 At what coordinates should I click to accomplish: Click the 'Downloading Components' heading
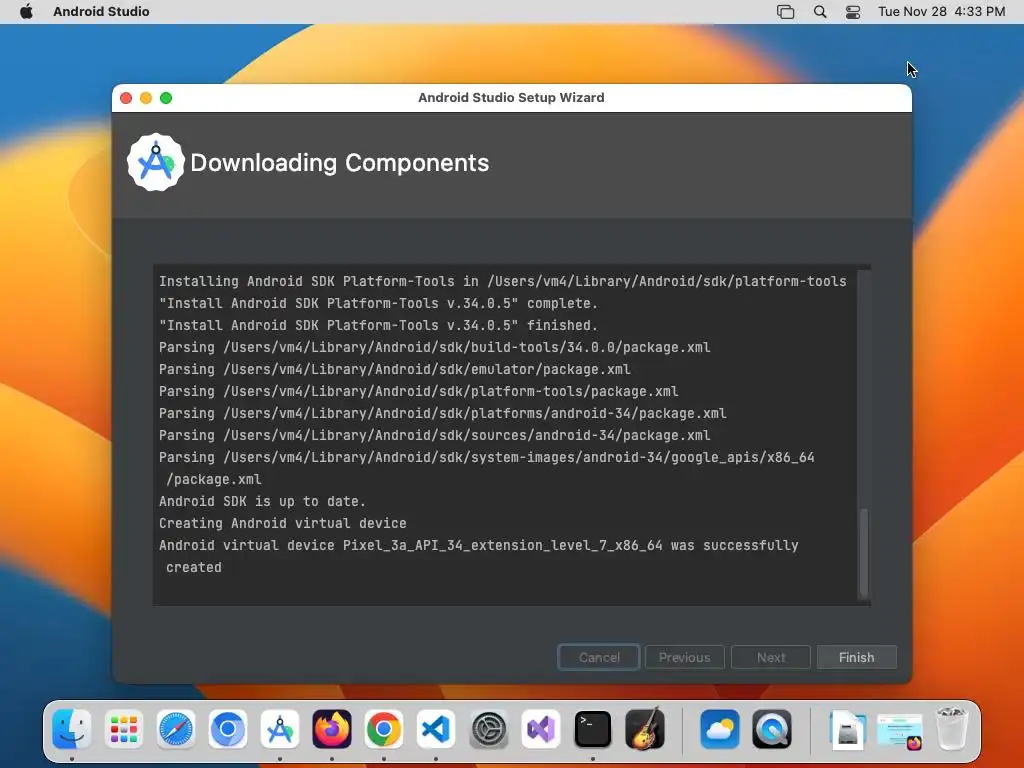(x=340, y=163)
